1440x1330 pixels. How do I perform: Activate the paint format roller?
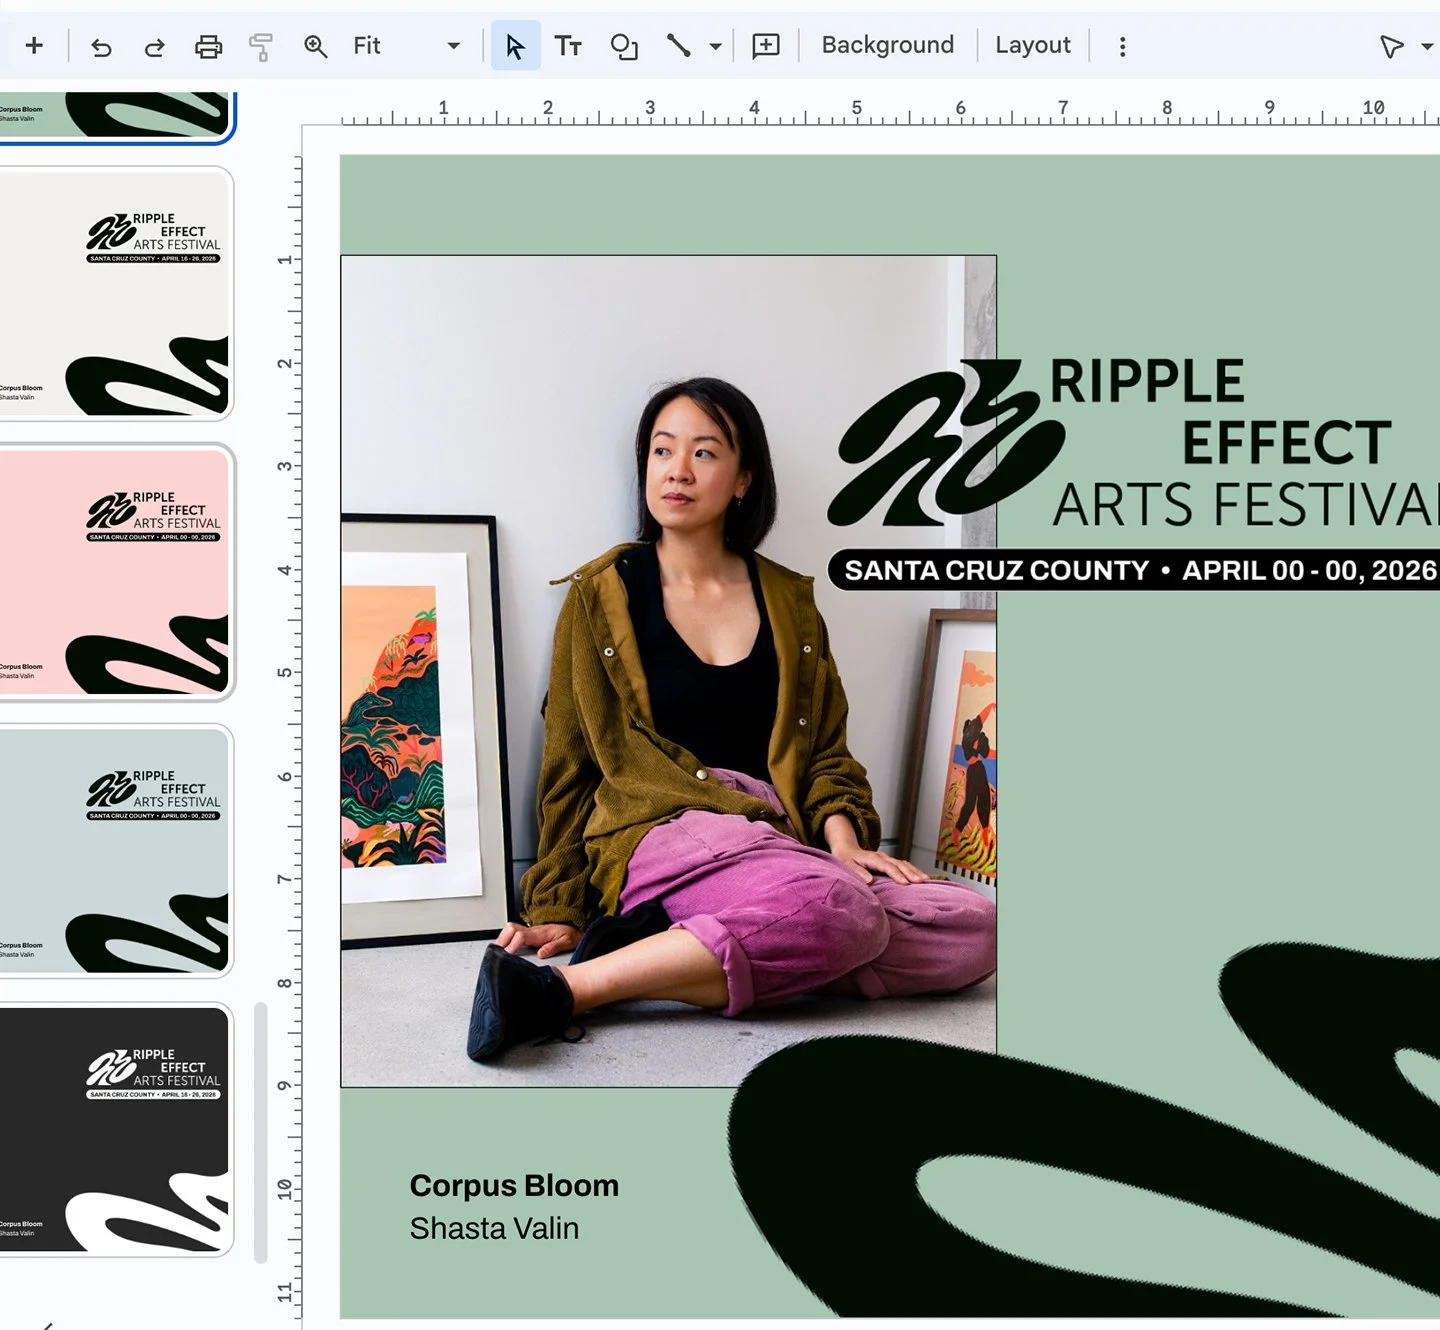(260, 46)
